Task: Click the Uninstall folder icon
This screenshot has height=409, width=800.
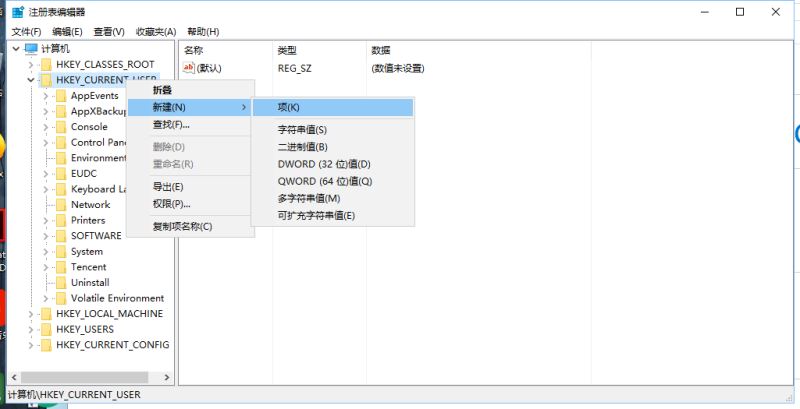Action: tap(61, 283)
